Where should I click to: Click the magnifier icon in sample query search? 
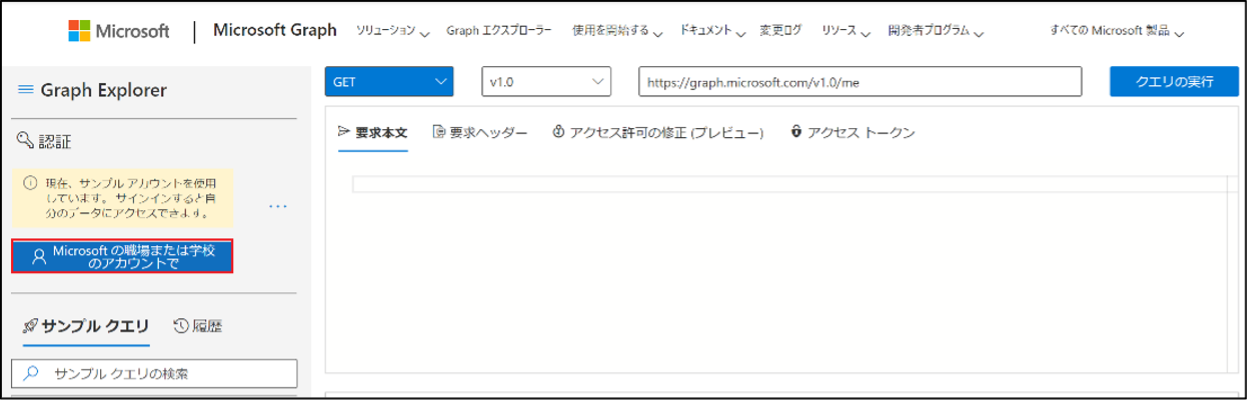31,373
